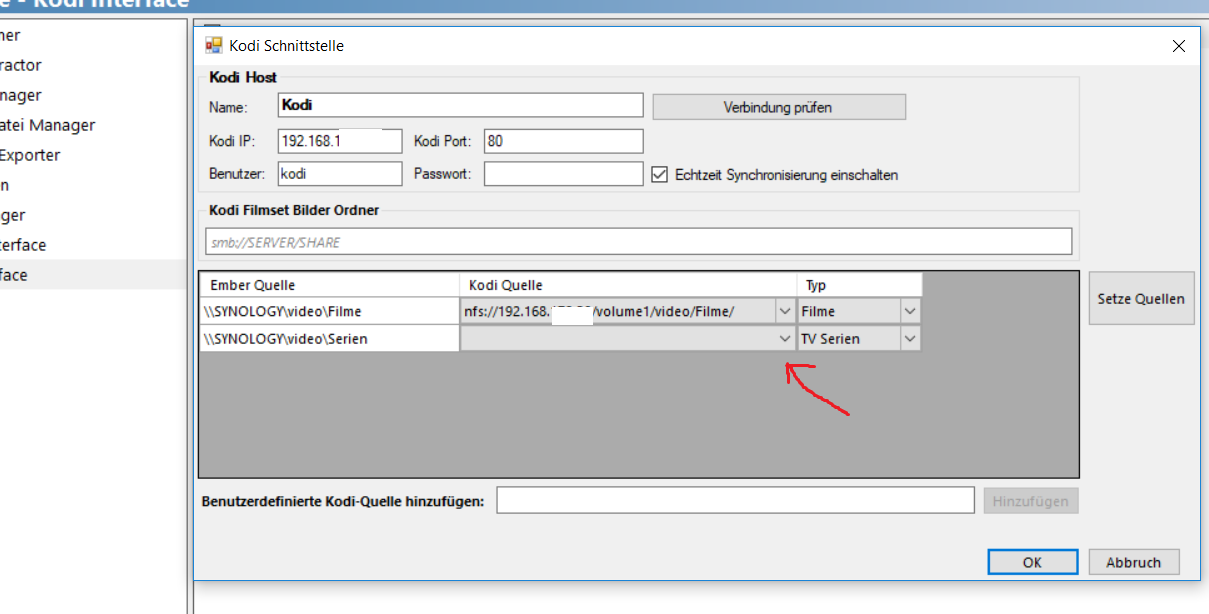This screenshot has height=614, width=1209.
Task: Click the Kodi Quelle column header
Action: [628, 285]
